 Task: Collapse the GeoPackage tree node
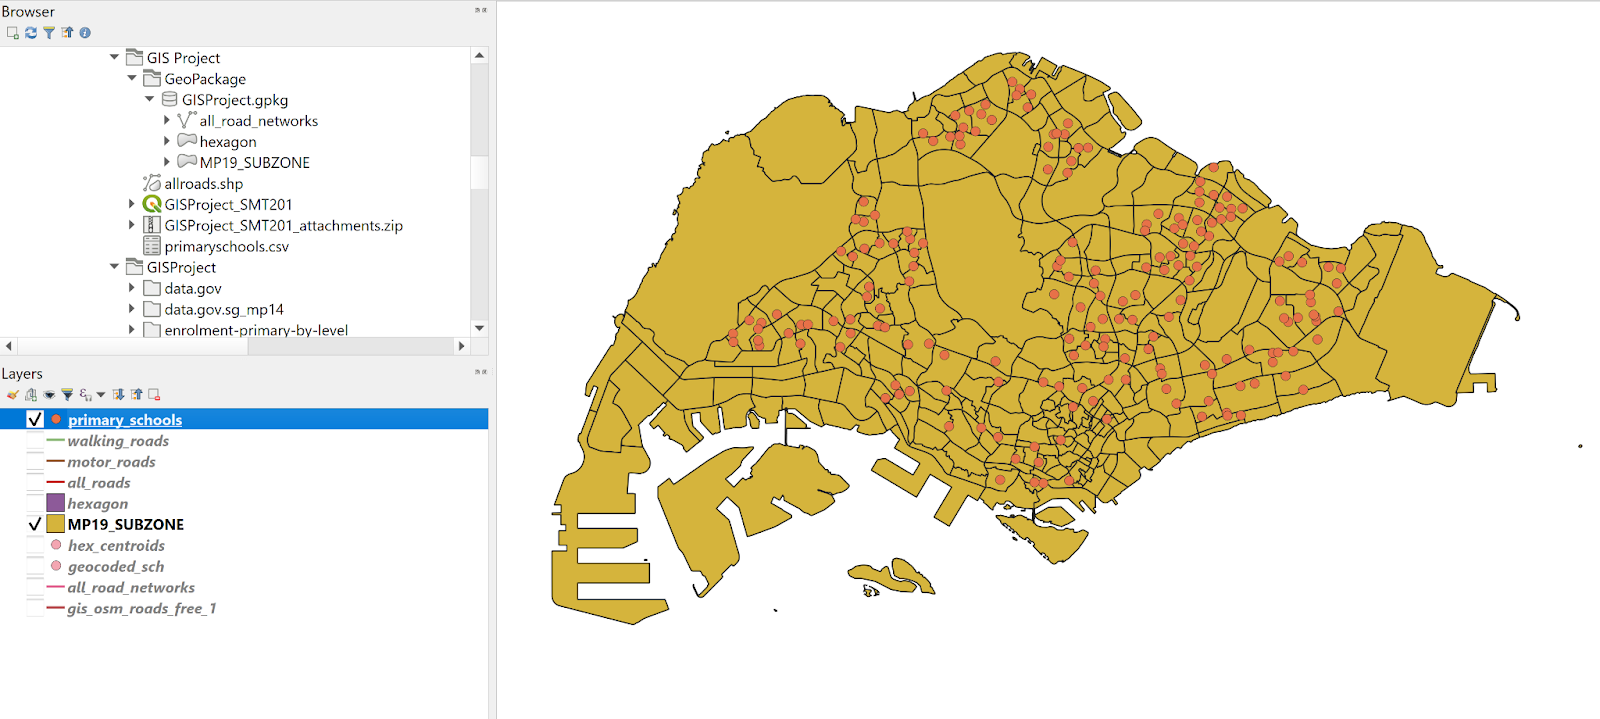point(132,78)
